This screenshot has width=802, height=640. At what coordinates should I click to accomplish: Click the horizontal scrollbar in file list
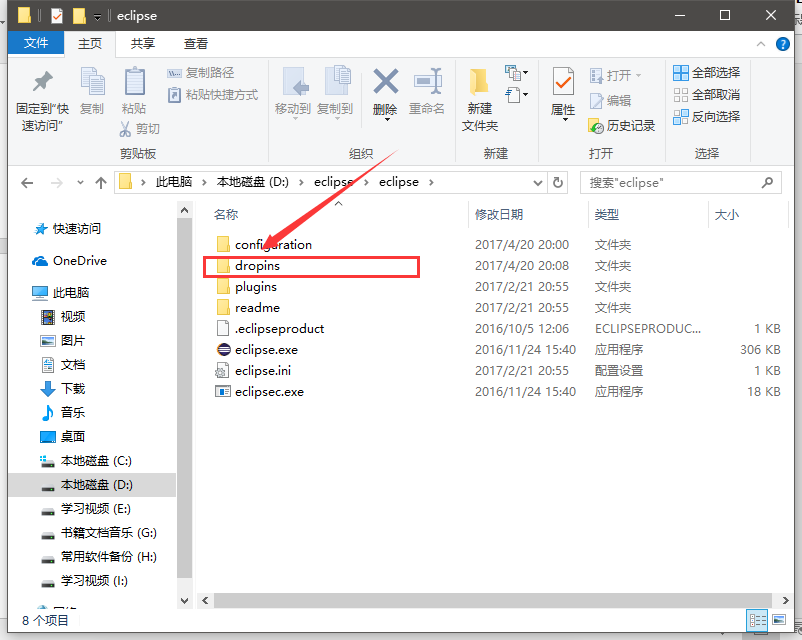click(x=493, y=601)
